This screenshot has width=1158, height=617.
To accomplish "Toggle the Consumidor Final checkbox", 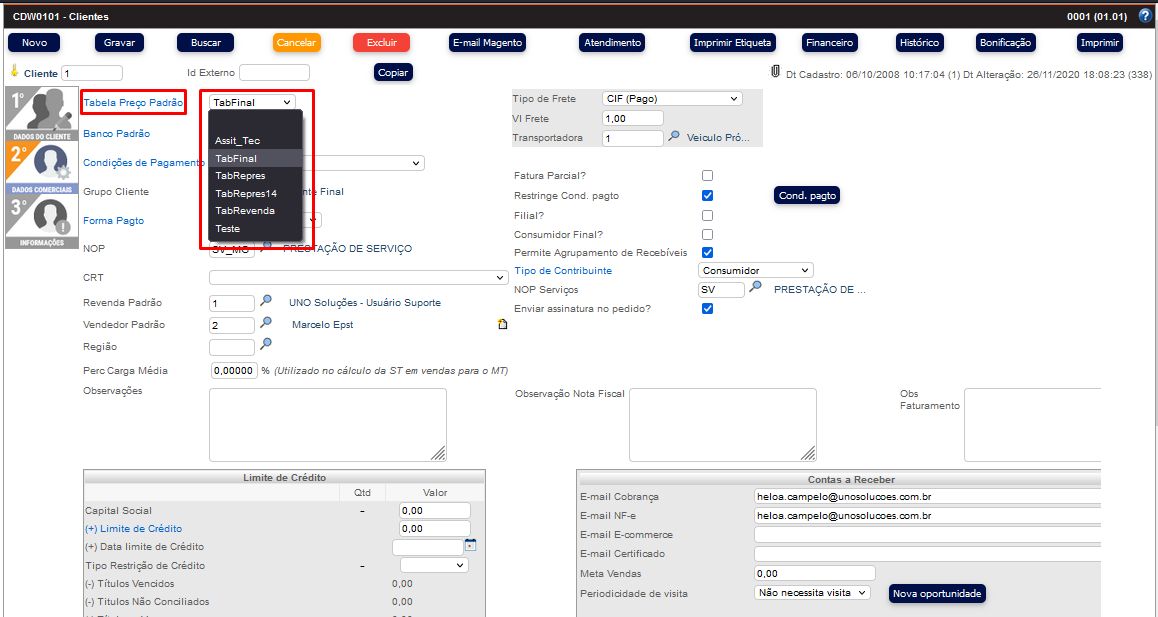I will pyautogui.click(x=708, y=234).
